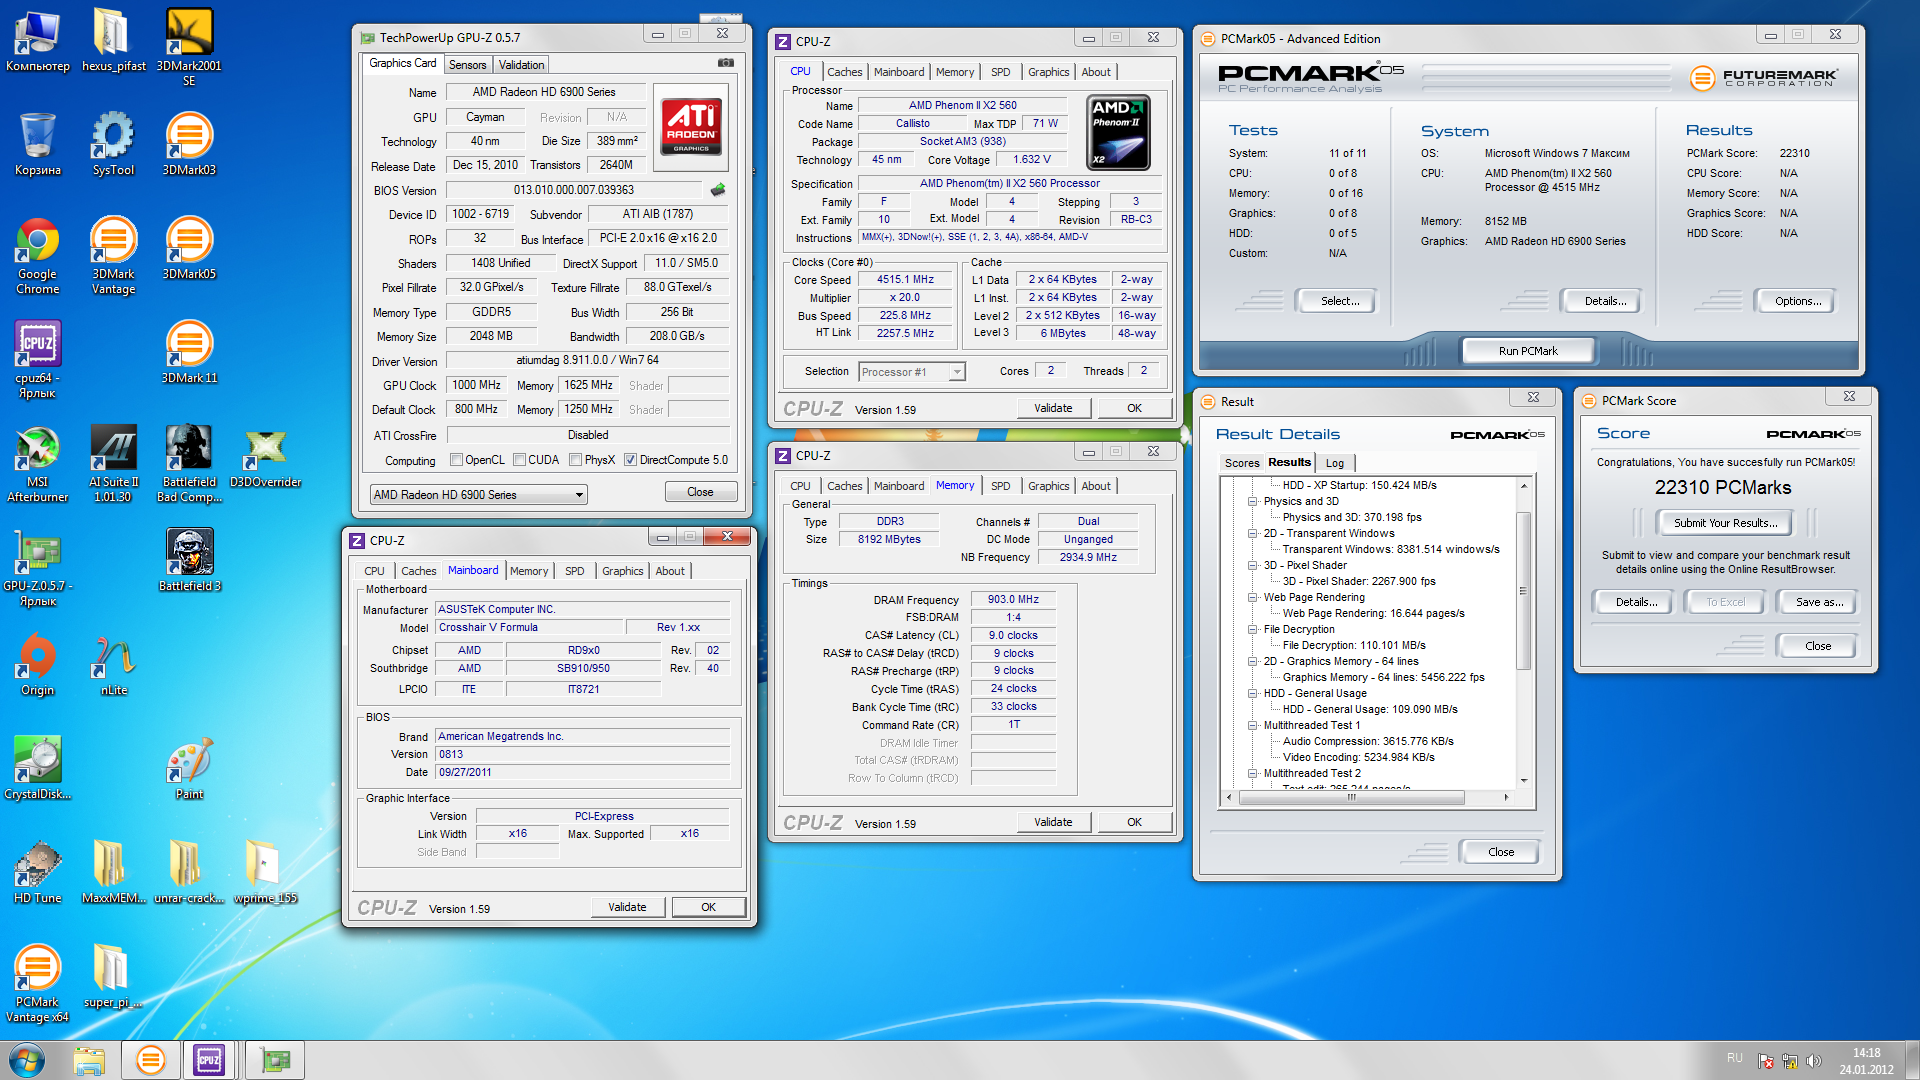The height and width of the screenshot is (1080, 1920).
Task: Open Google Chrome desktop shortcut
Action: [x=38, y=255]
